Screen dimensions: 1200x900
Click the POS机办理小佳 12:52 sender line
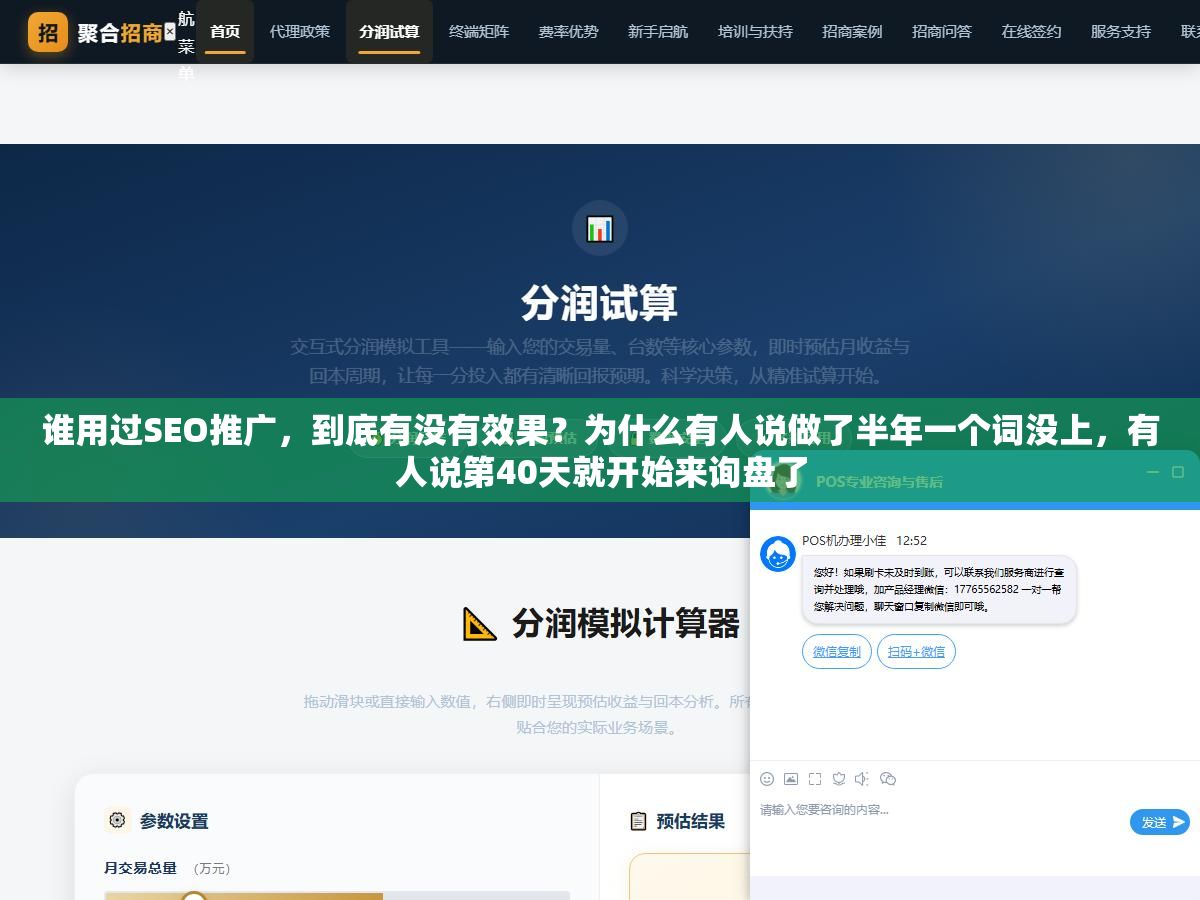click(x=864, y=540)
